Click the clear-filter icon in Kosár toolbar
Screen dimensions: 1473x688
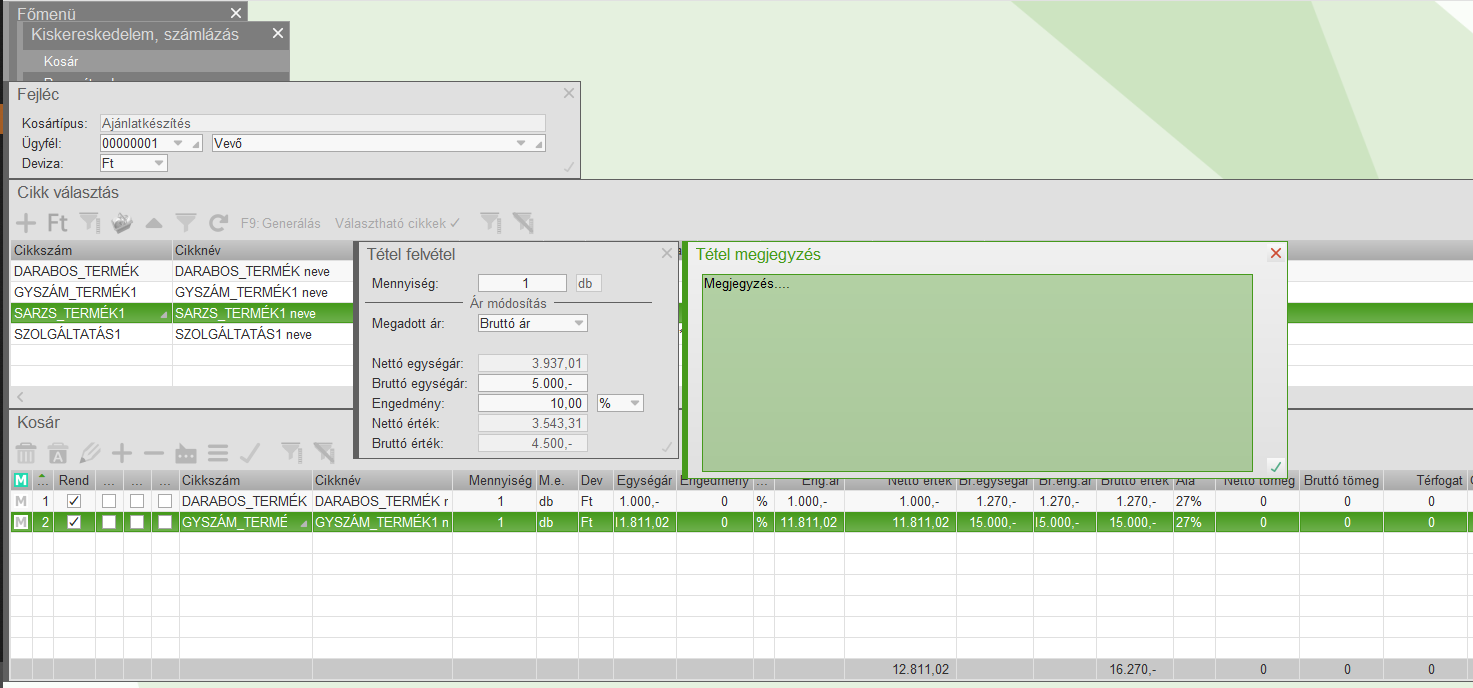(x=323, y=453)
